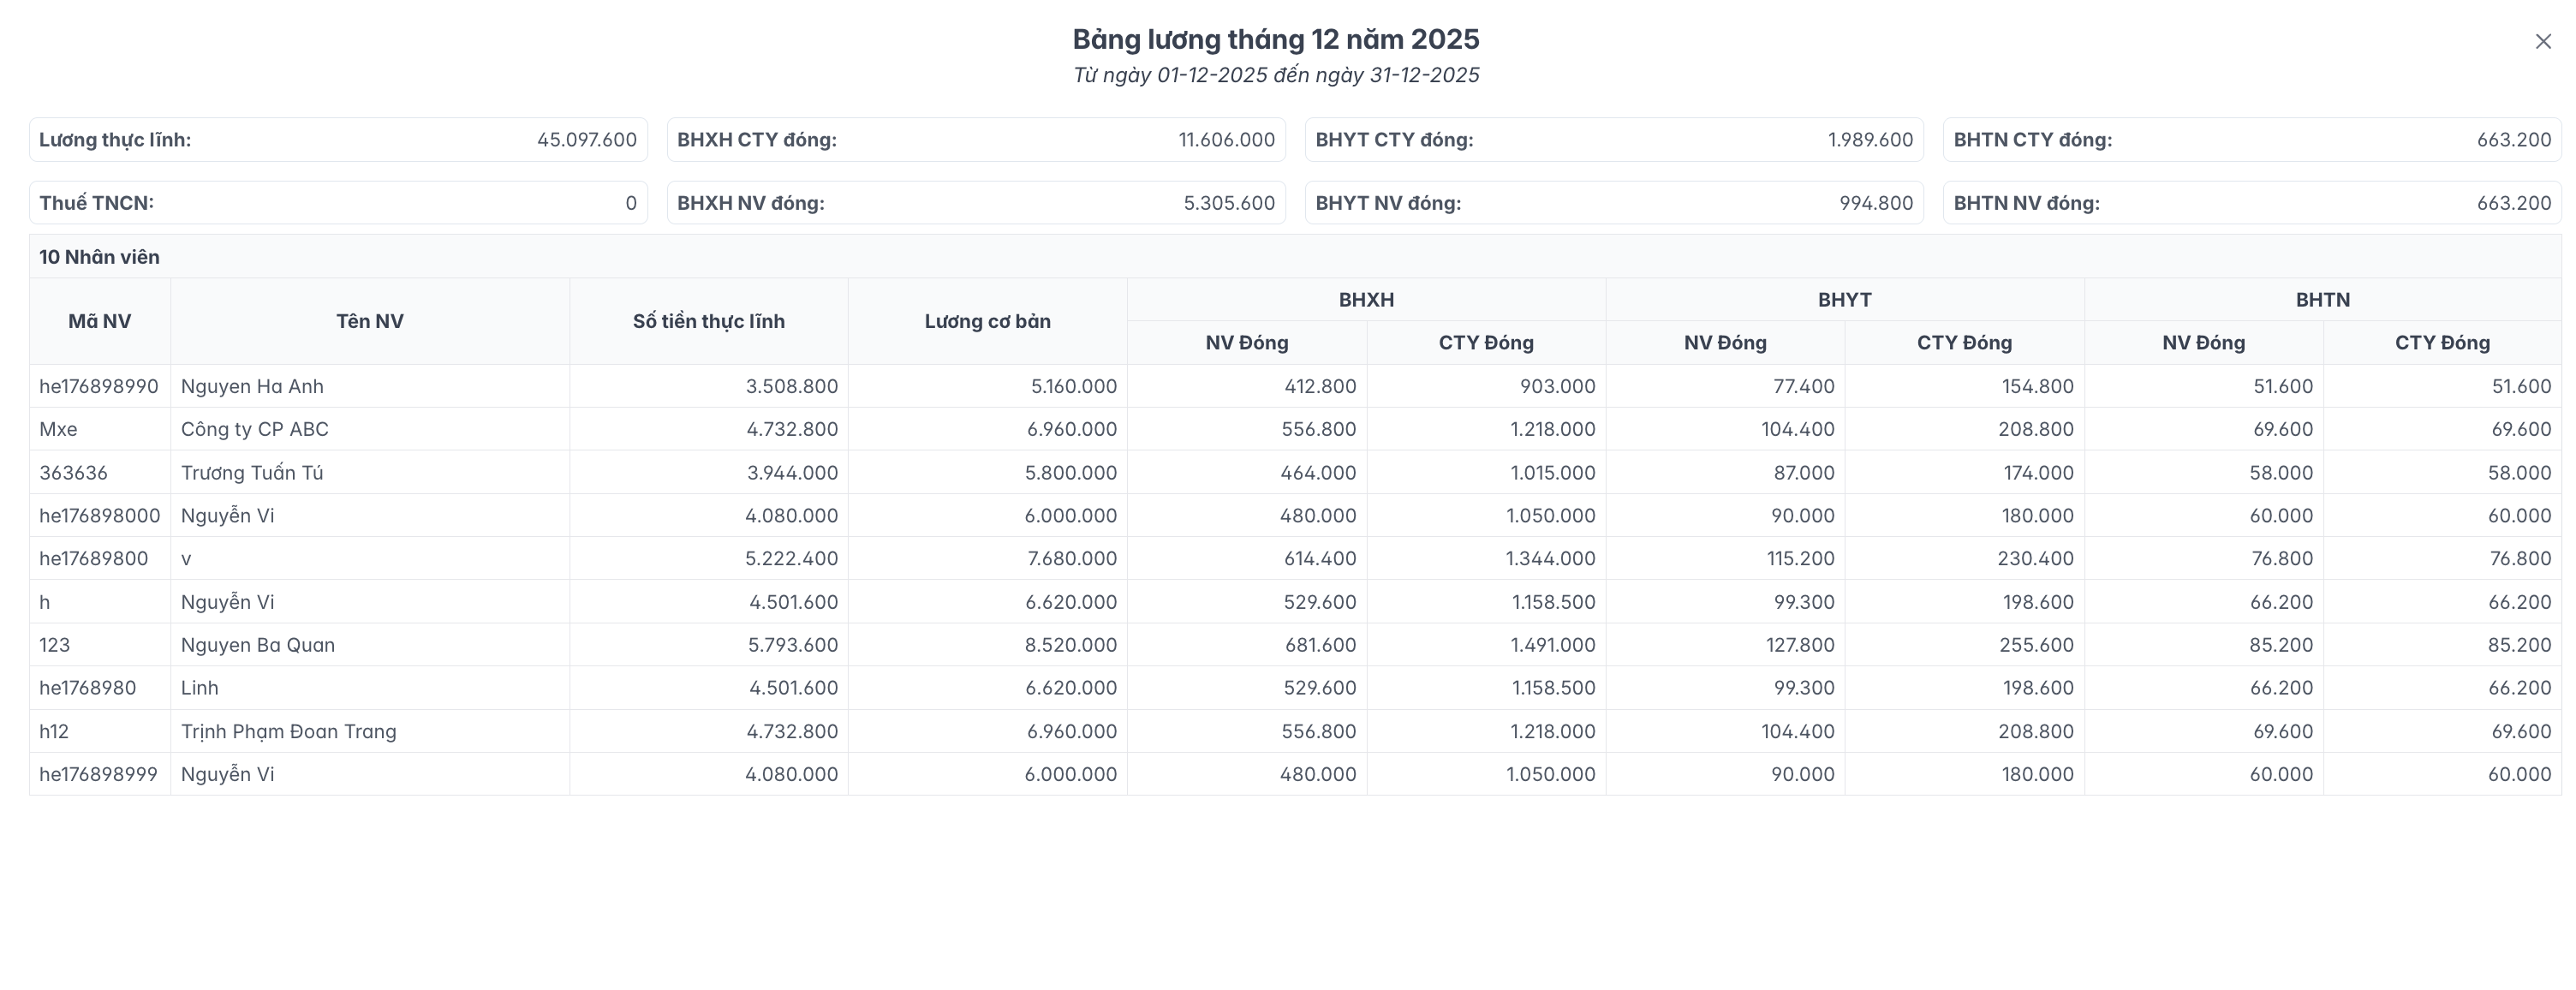
Task: Click employee code he176898999
Action: pyautogui.click(x=98, y=774)
